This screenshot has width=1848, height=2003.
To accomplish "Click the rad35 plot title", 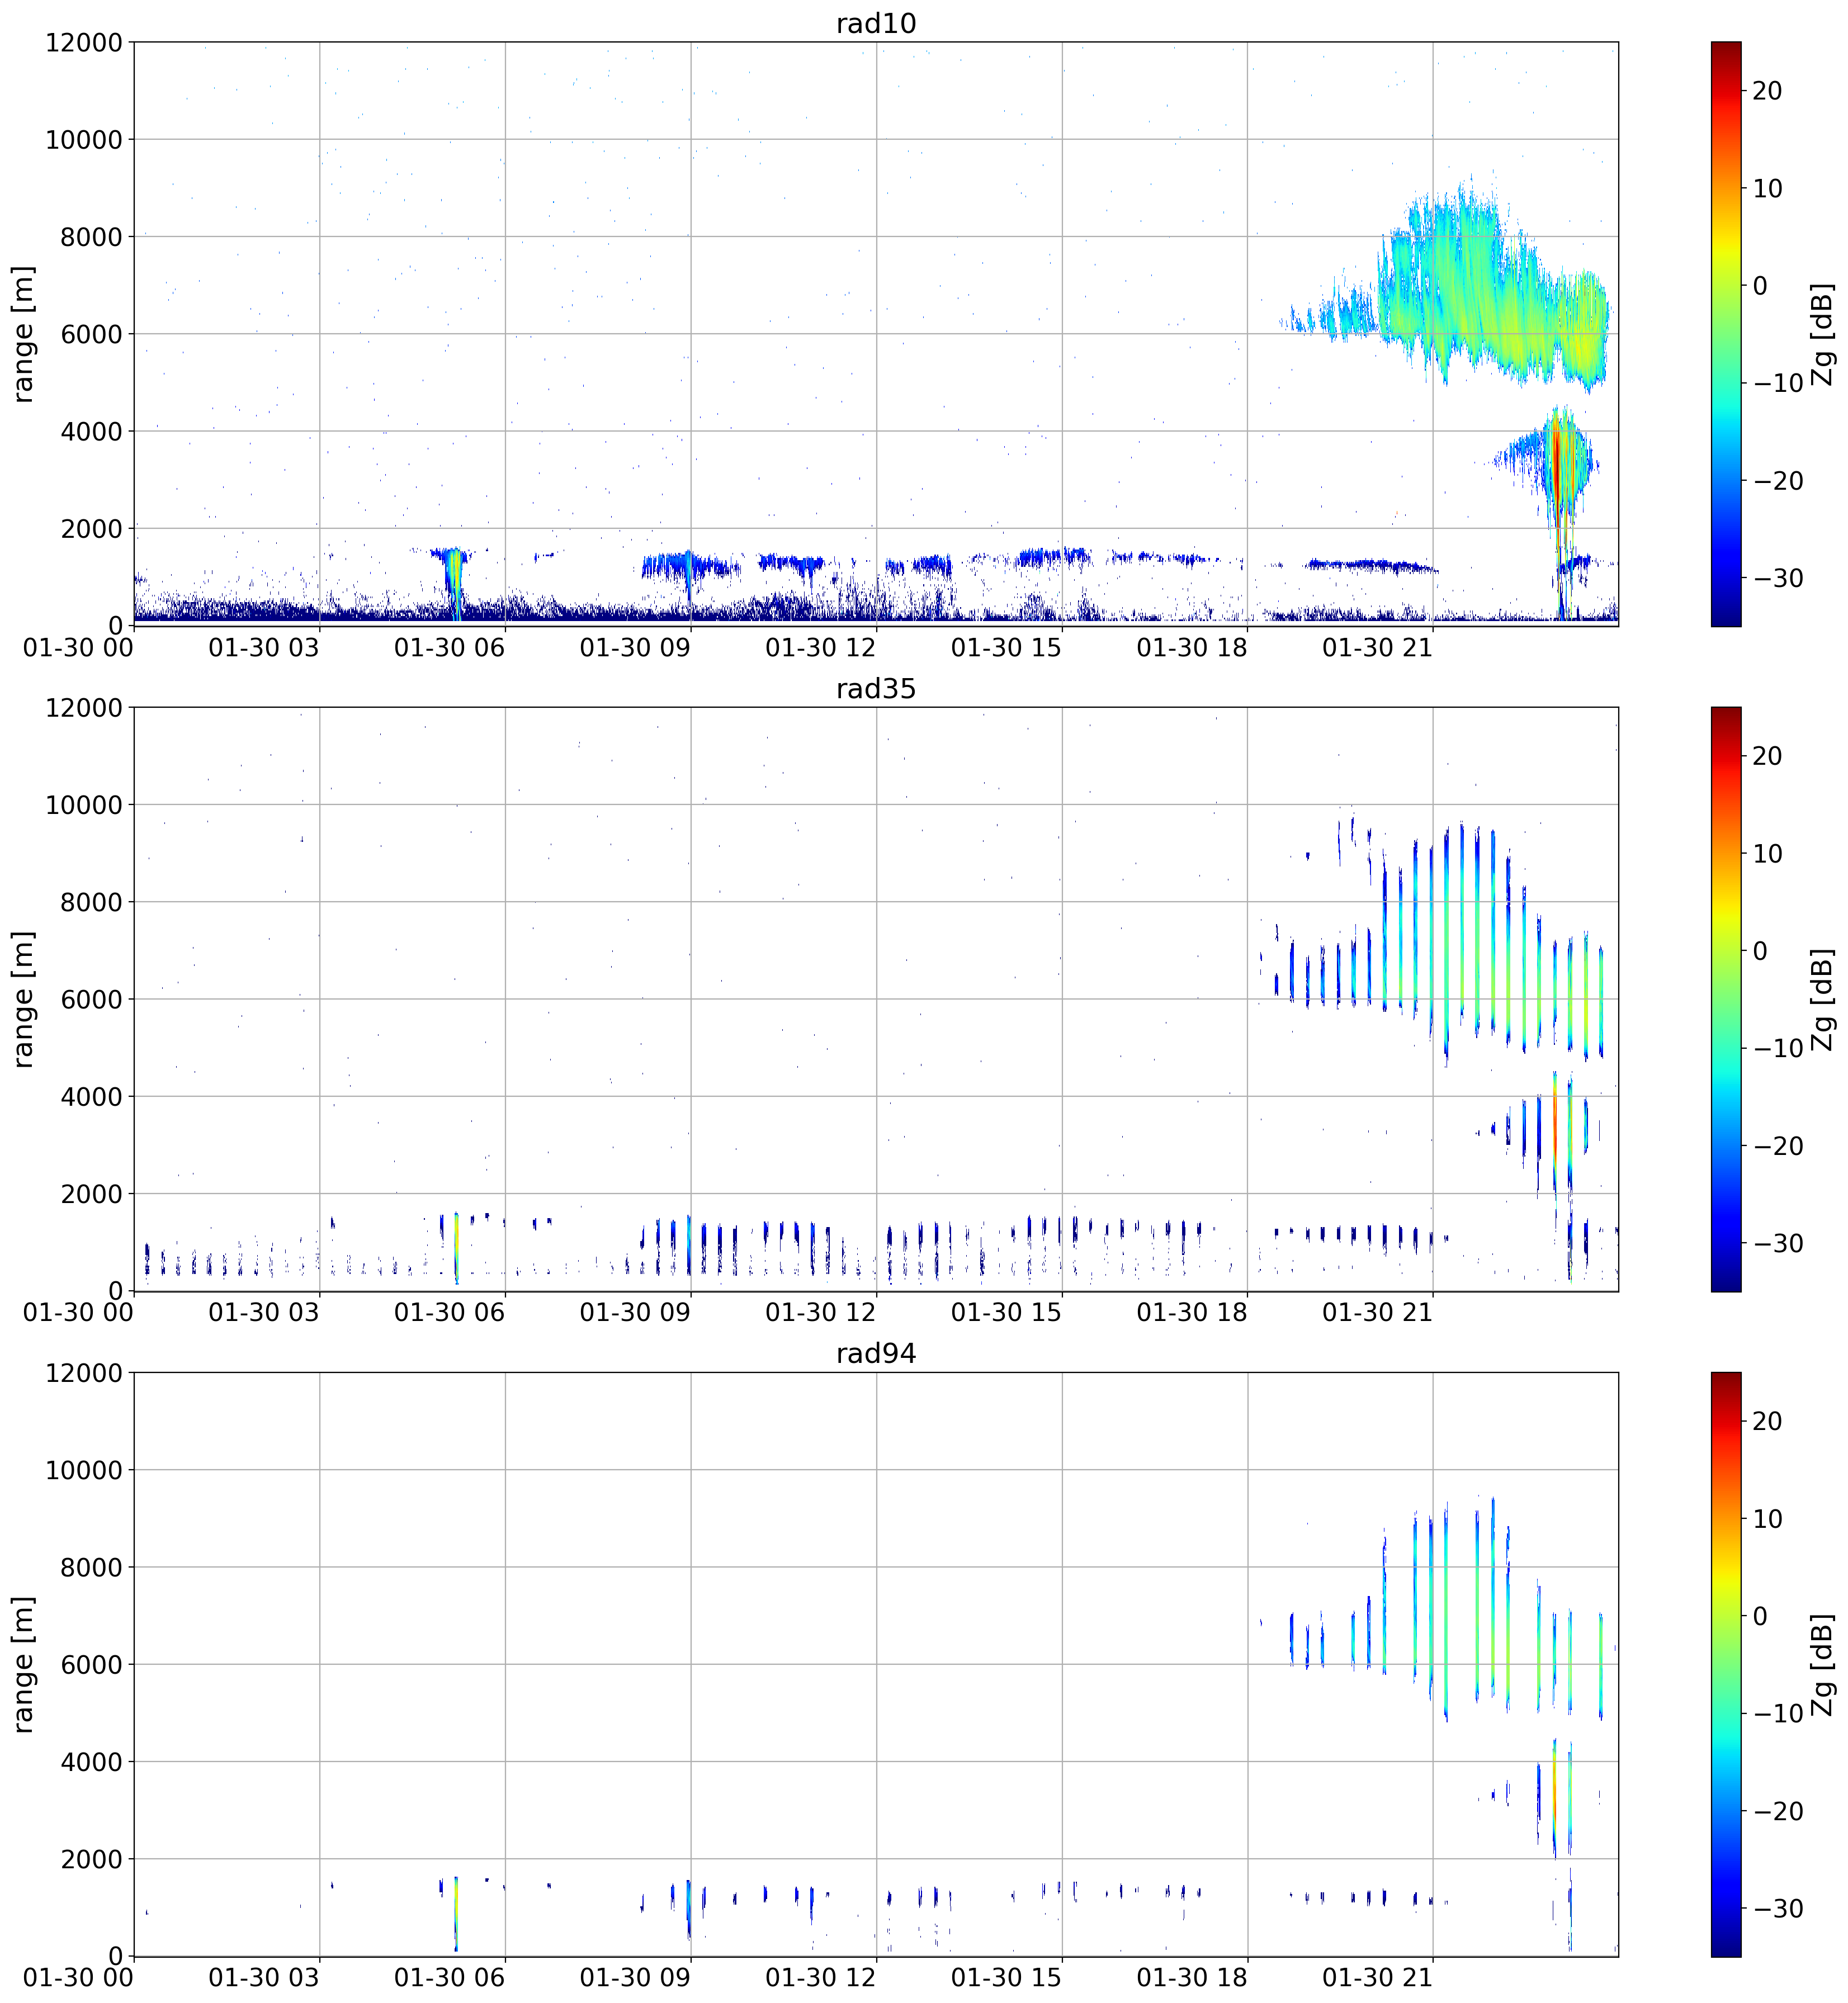I will point(876,688).
